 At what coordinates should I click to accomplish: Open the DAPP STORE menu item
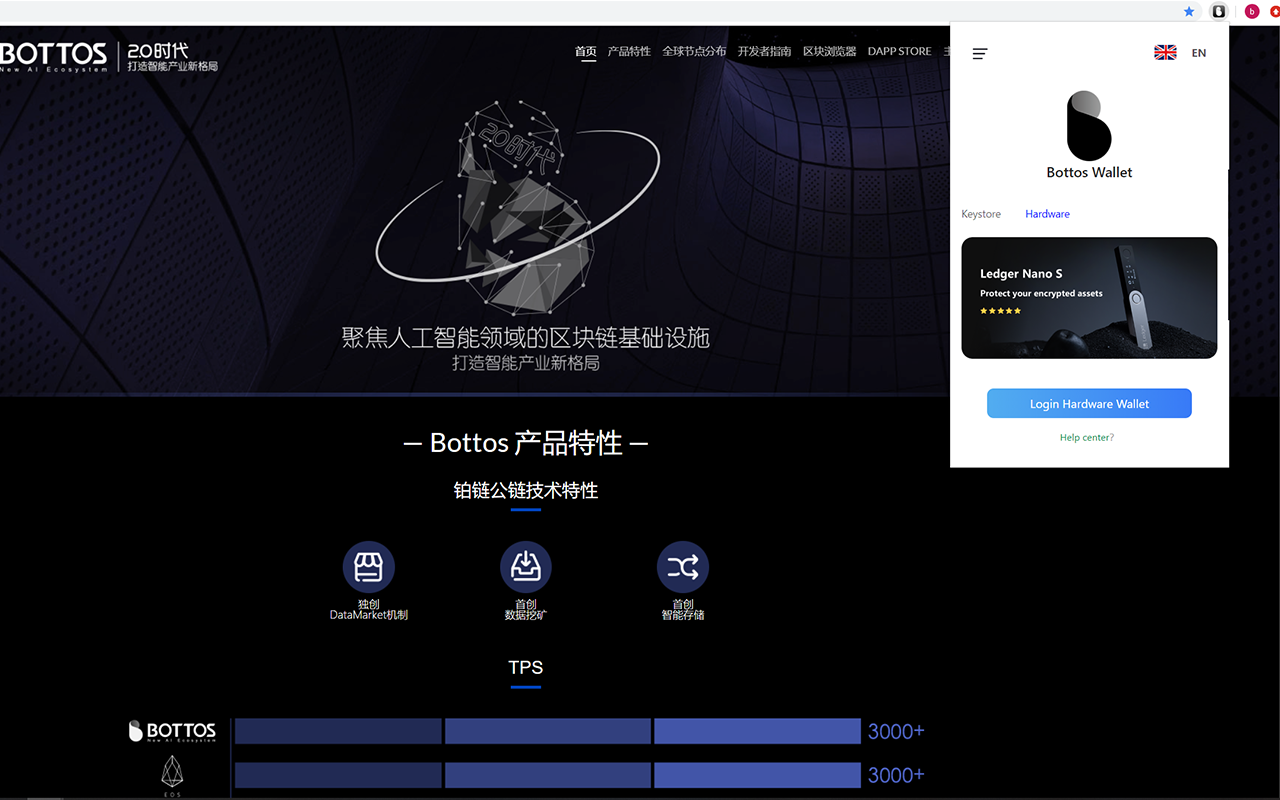coord(899,51)
